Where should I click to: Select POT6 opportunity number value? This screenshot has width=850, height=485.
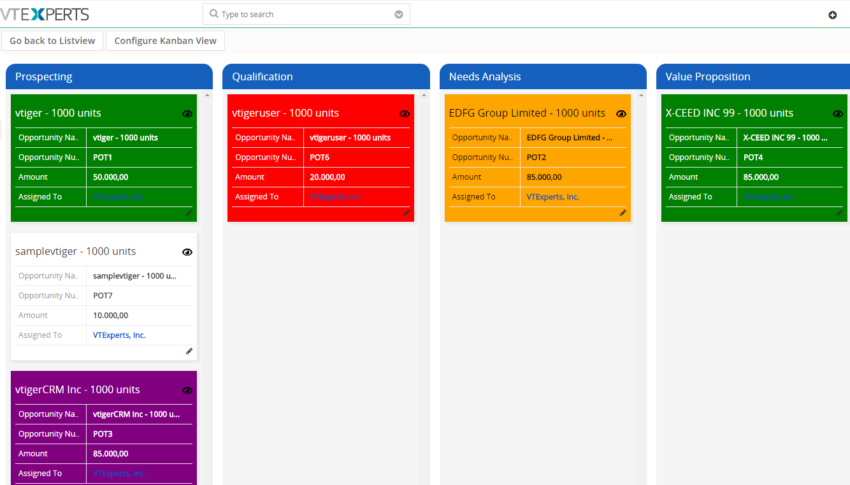pyautogui.click(x=319, y=157)
